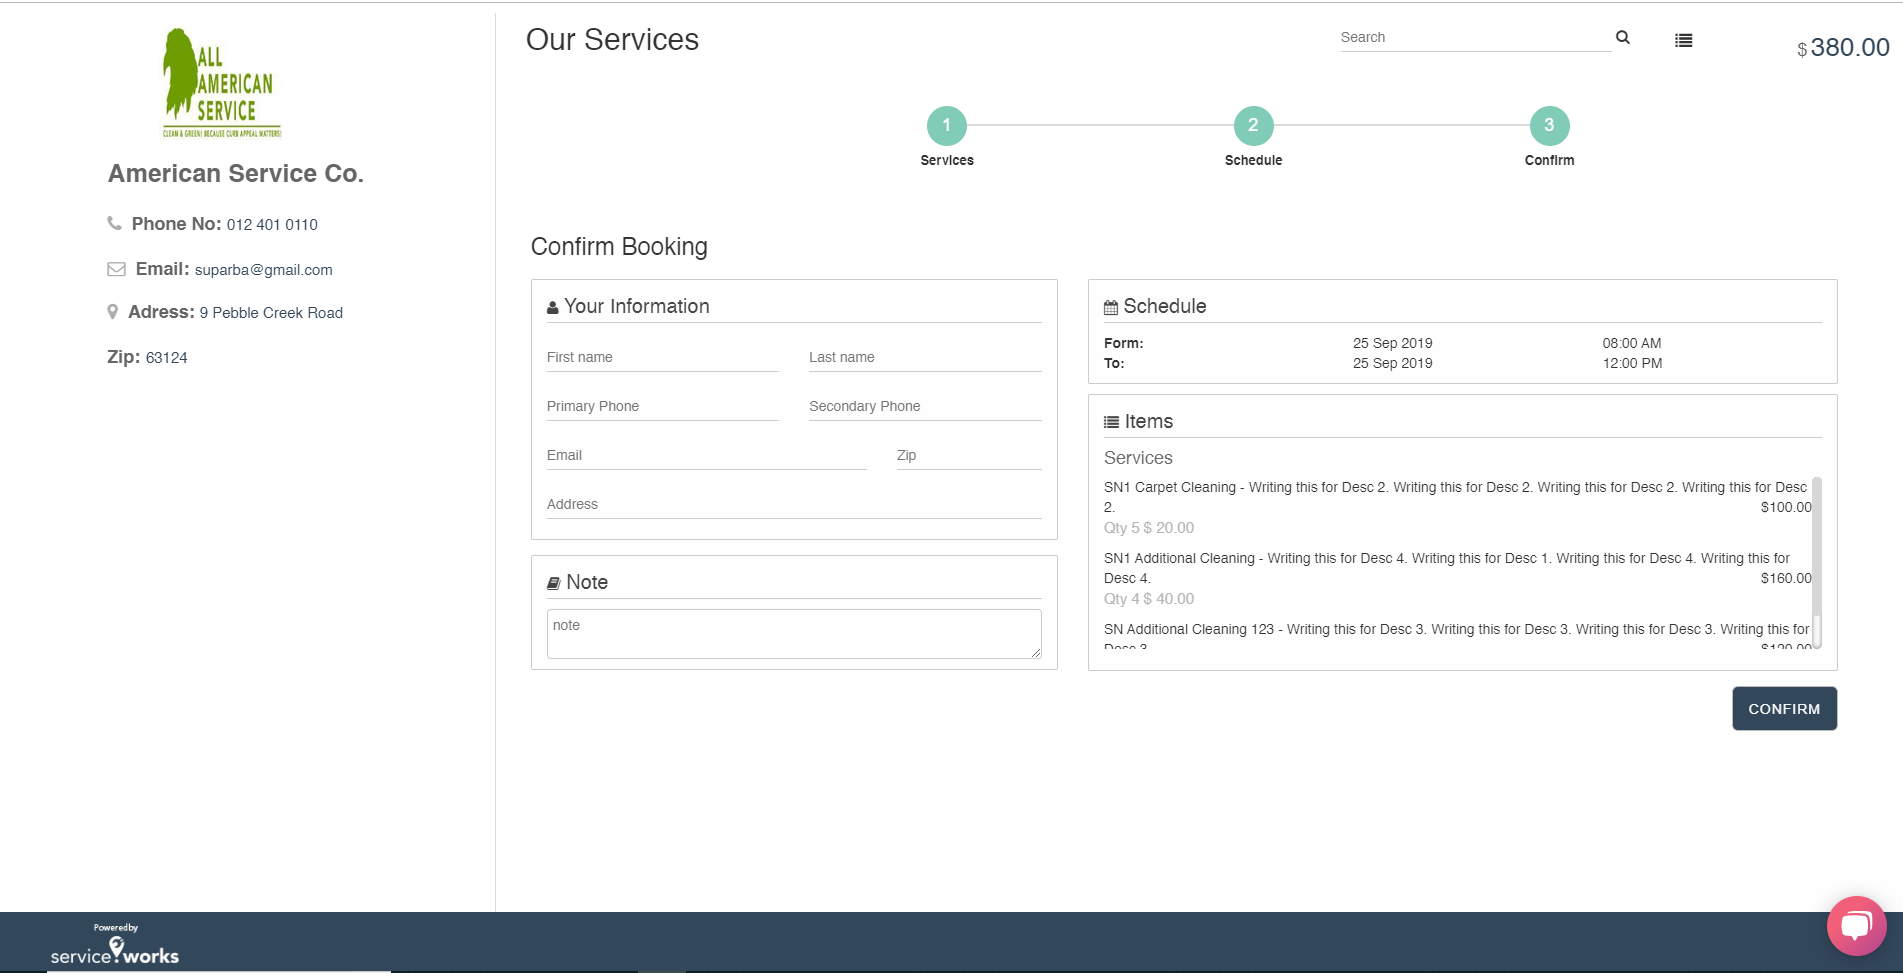Select step 2 Schedule in the progress bar
Viewport: 1903px width, 973px height.
(x=1253, y=125)
